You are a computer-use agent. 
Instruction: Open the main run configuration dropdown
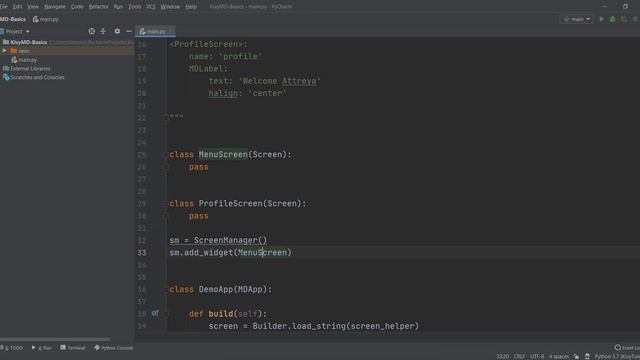(x=577, y=19)
